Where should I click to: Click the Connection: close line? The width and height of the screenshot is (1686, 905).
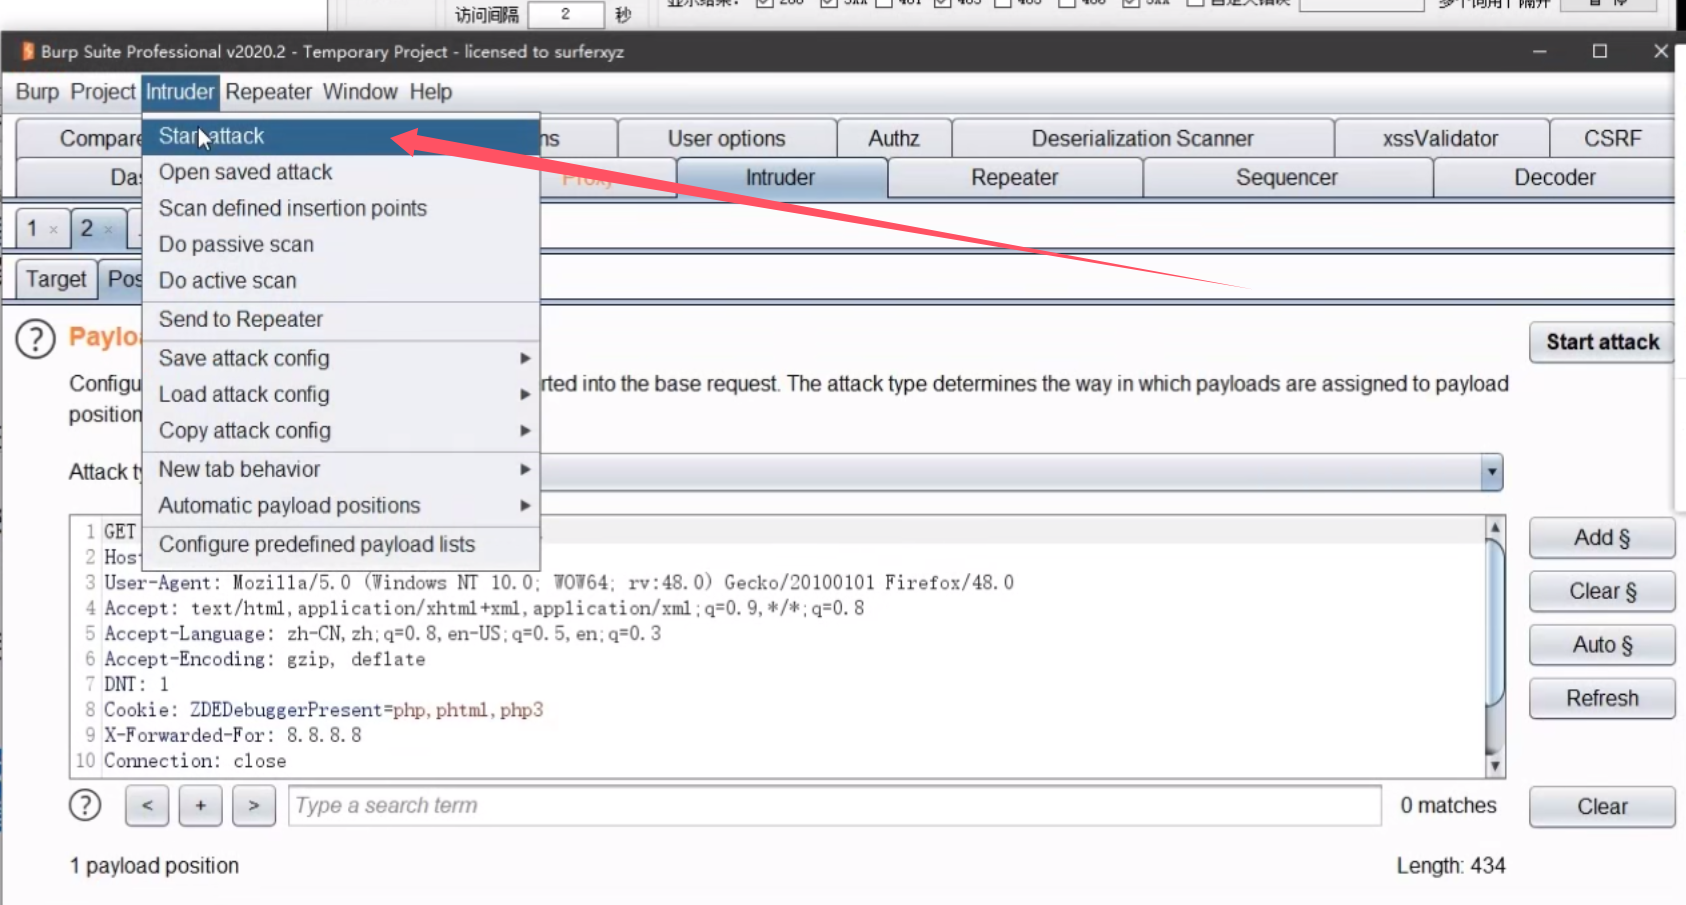(195, 761)
